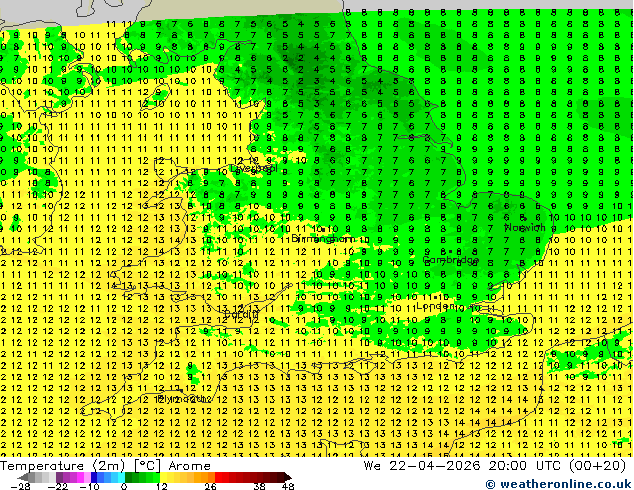Click the Norwich city label
The height and width of the screenshot is (490, 634).
click(525, 228)
